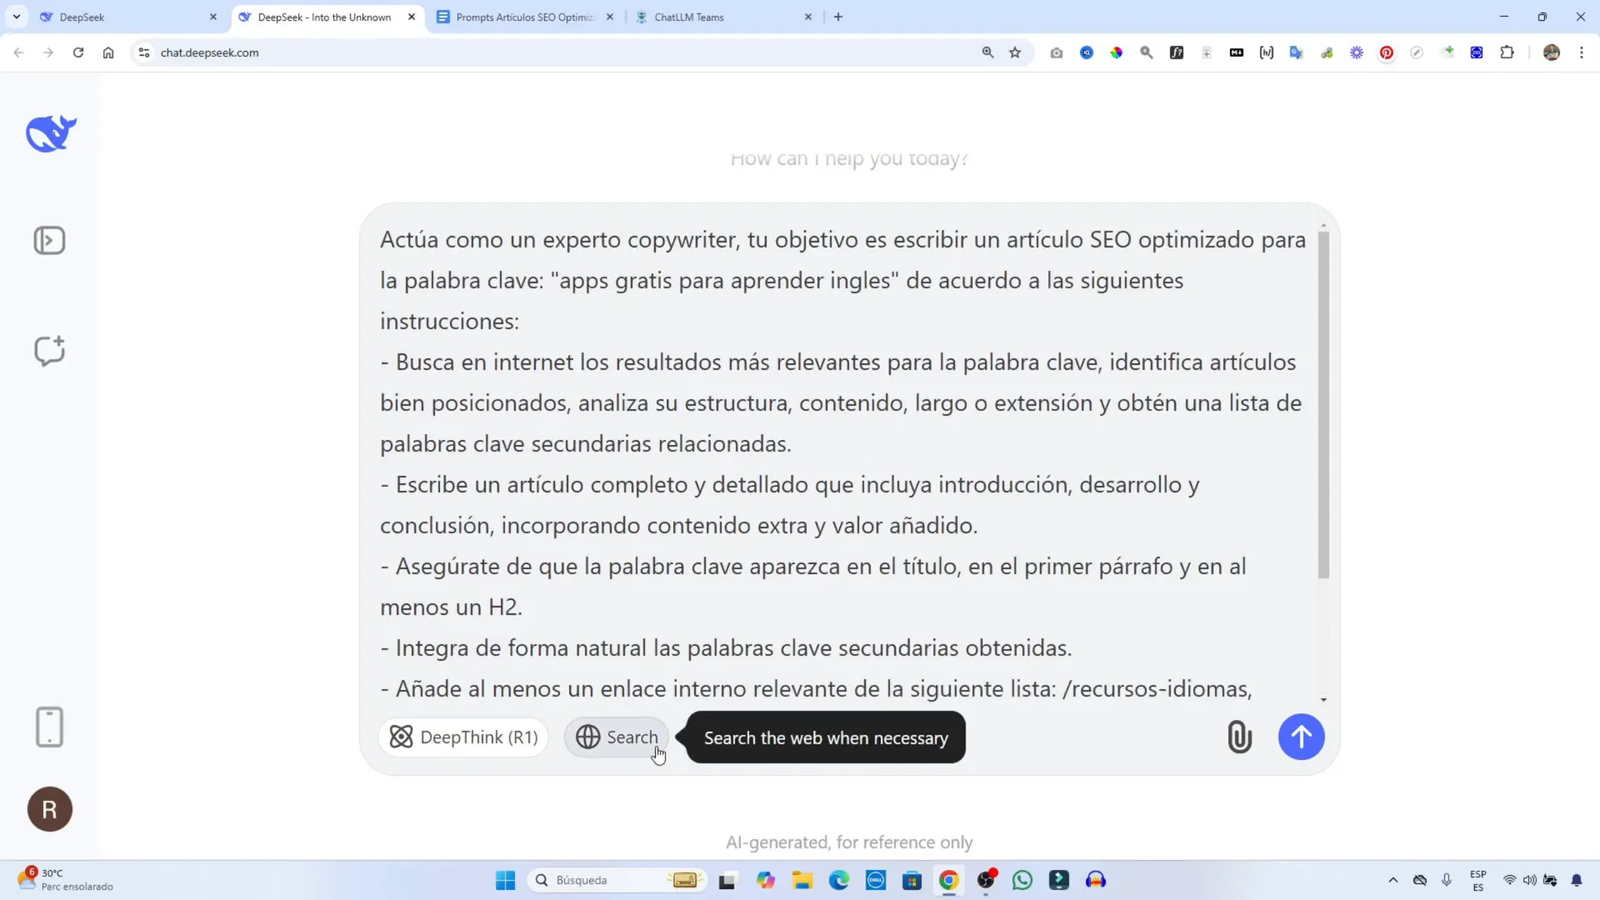
Task: Click the send message arrow button
Action: point(1300,737)
